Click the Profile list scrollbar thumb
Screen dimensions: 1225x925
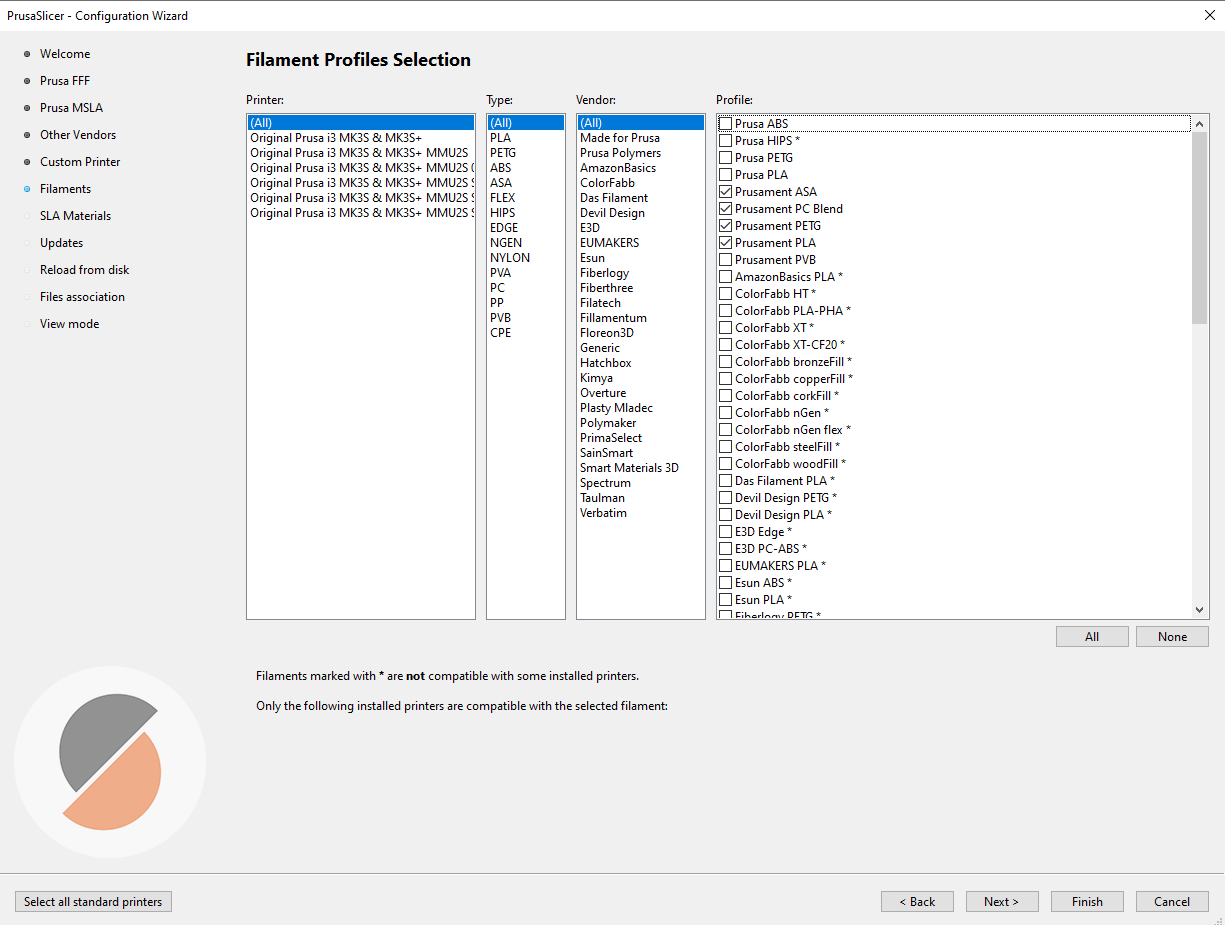(x=1200, y=227)
